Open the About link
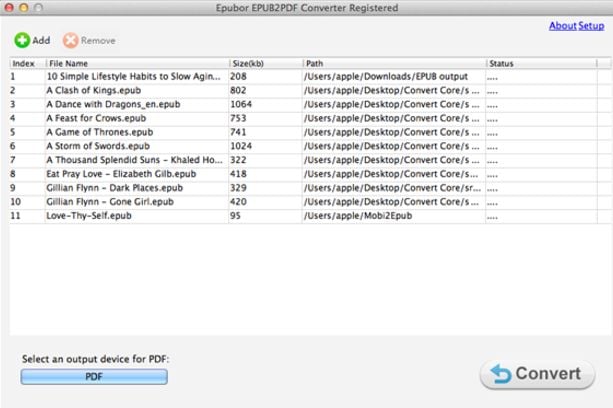613x408 pixels. (x=563, y=26)
